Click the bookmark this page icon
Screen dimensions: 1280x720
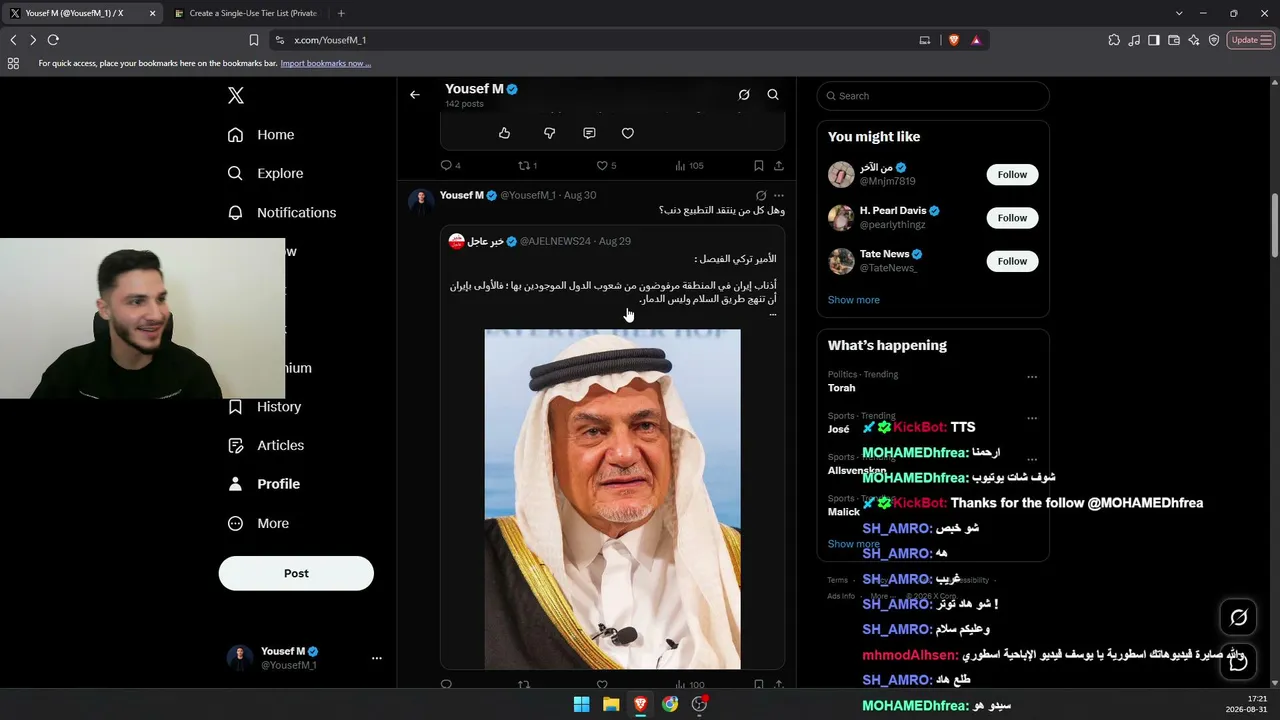click(254, 40)
